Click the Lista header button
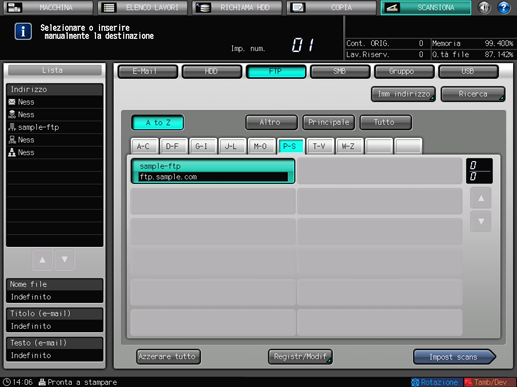517x387 pixels. click(x=54, y=70)
